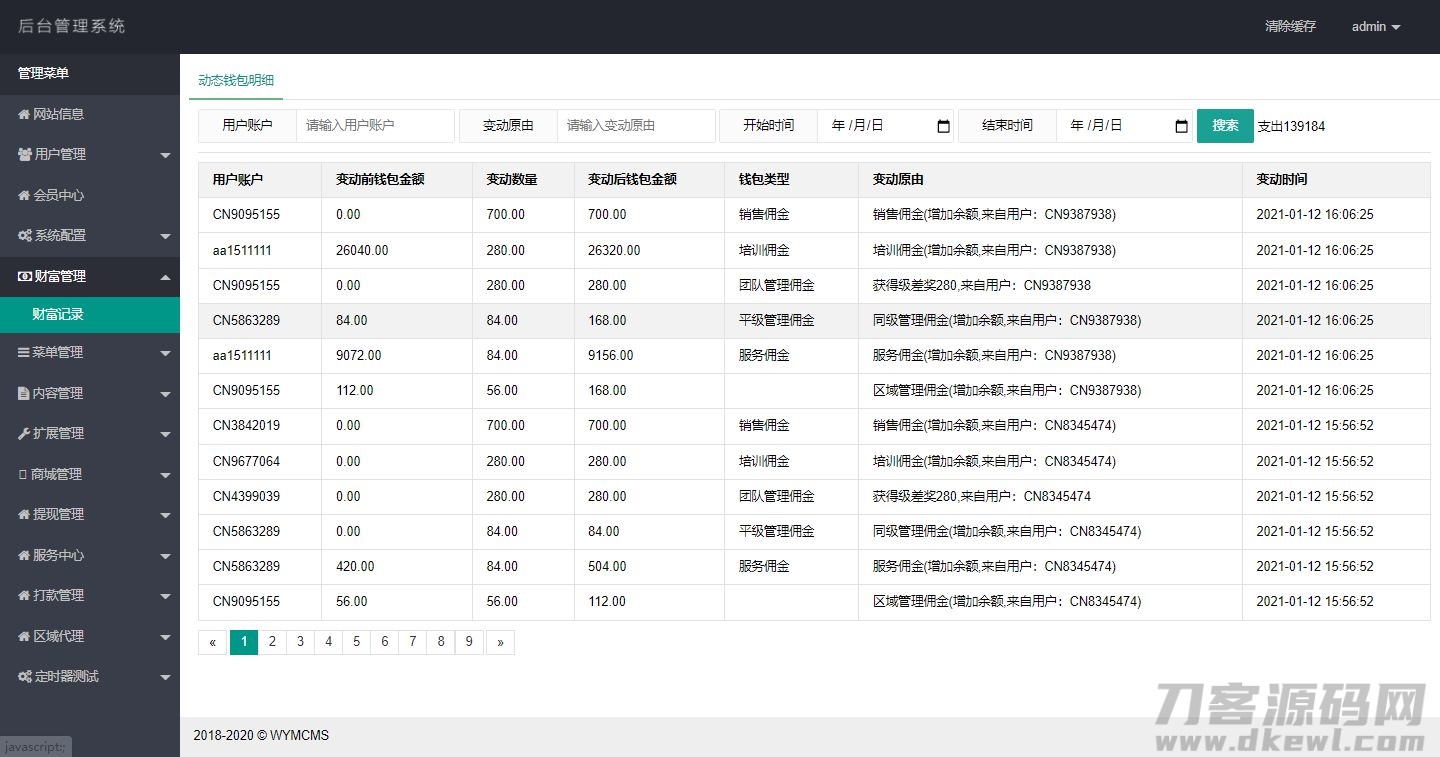Click the 请输入用户账户 input field
This screenshot has width=1440, height=757.
click(375, 126)
